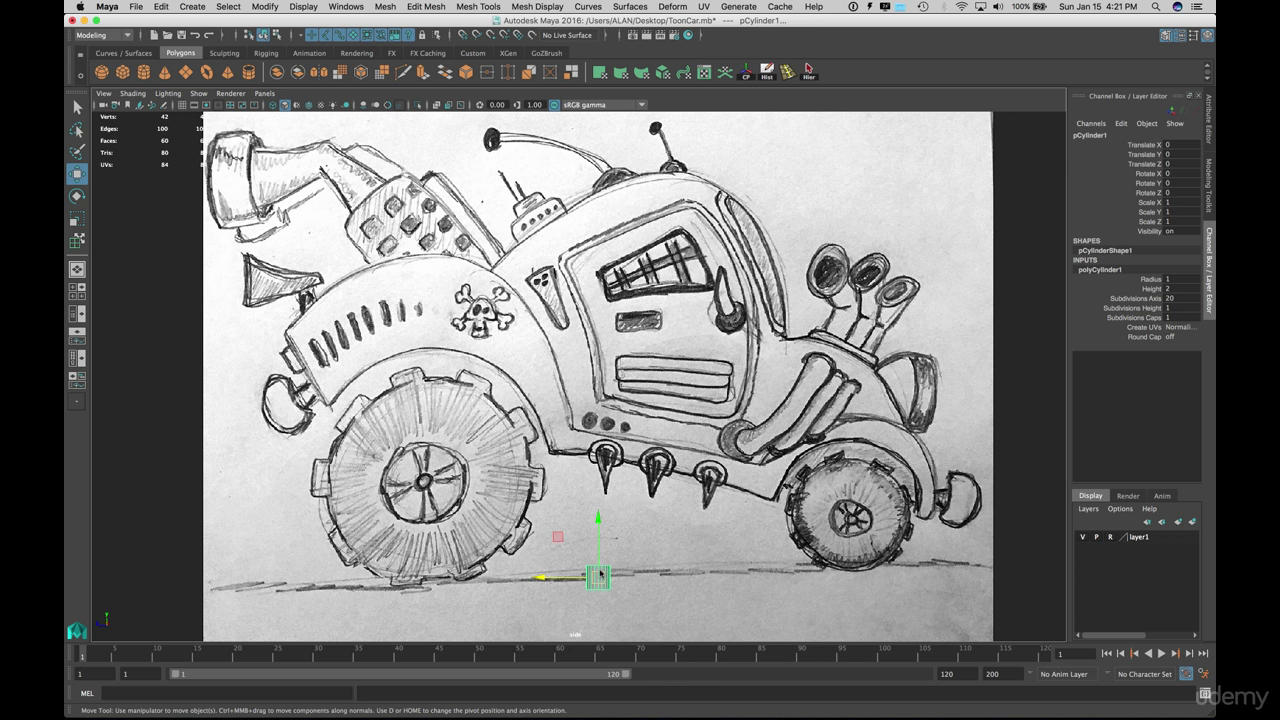Create a polygon sphere from the shelf
Image resolution: width=1280 pixels, height=720 pixels.
pos(102,72)
